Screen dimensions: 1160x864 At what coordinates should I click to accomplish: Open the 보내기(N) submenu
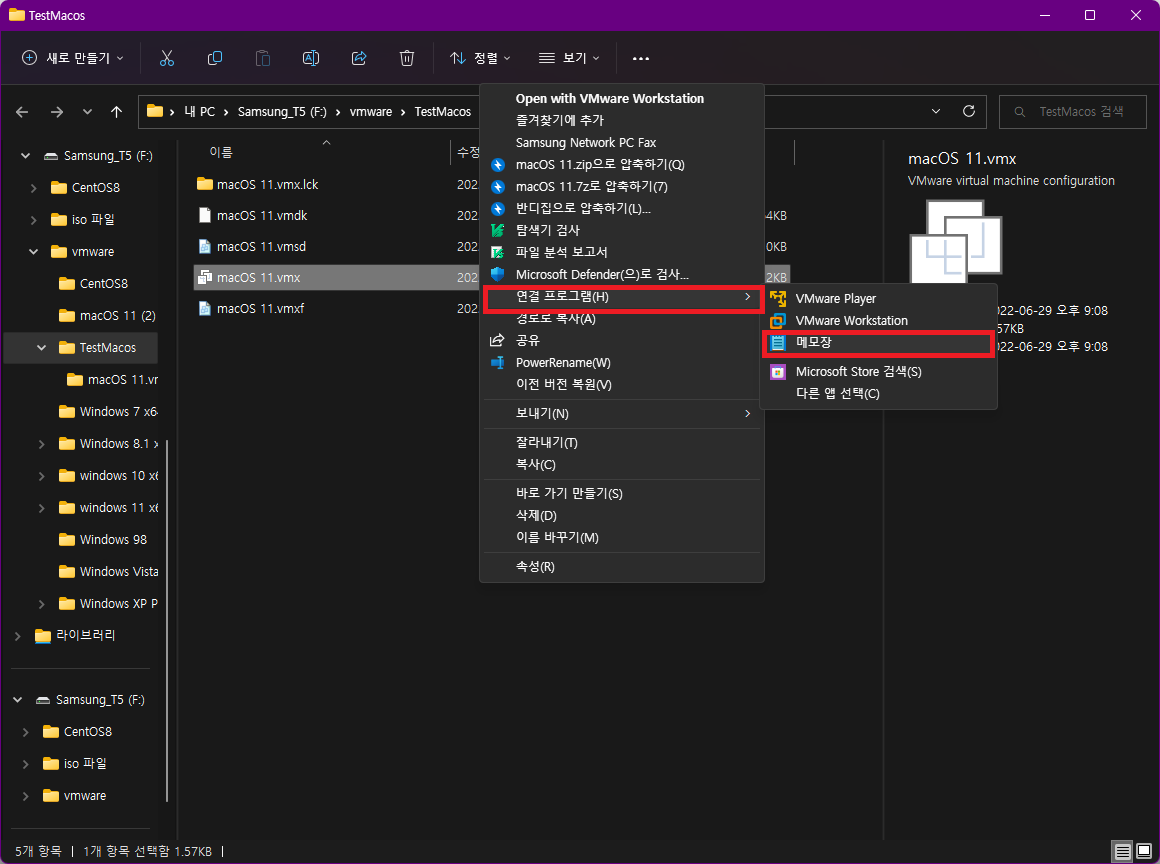[x=621, y=414]
